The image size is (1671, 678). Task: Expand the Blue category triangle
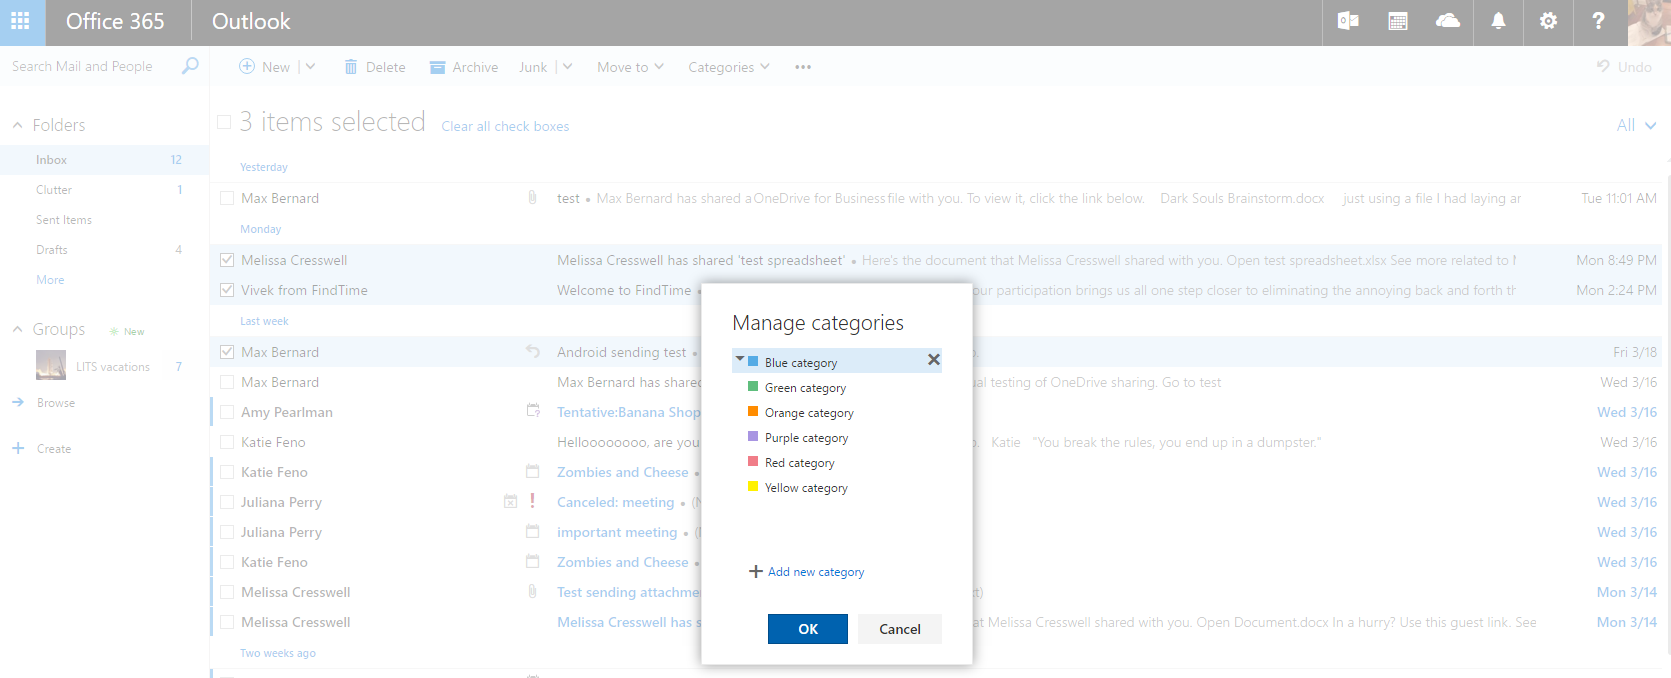[x=740, y=359]
